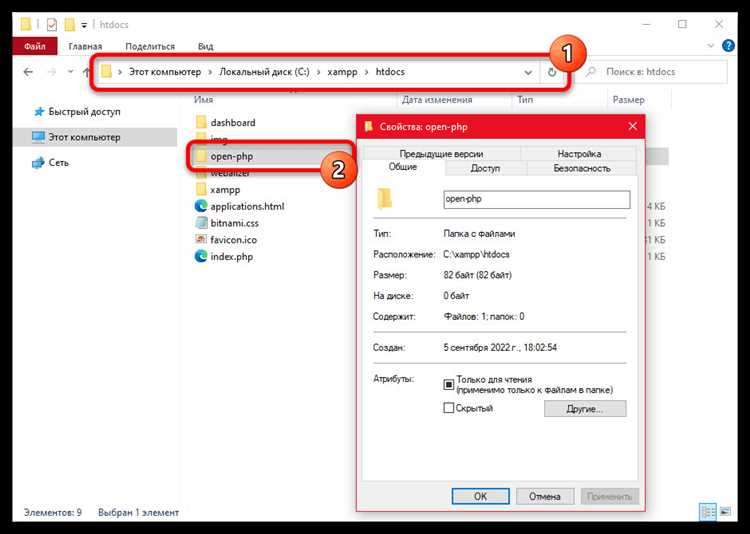Image resolution: width=750 pixels, height=534 pixels.
Task: Click Отмена in properties dialog
Action: (544, 496)
